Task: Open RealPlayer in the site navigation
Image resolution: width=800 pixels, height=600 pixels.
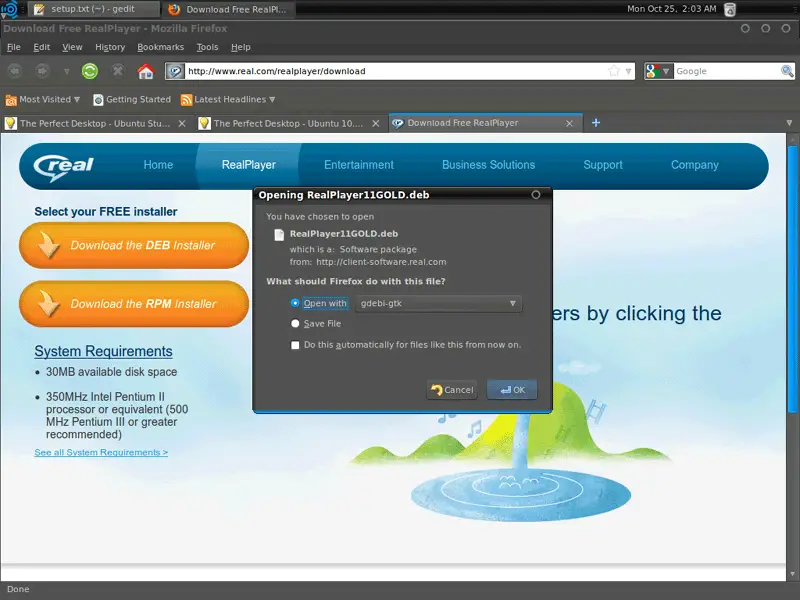Action: (x=248, y=165)
